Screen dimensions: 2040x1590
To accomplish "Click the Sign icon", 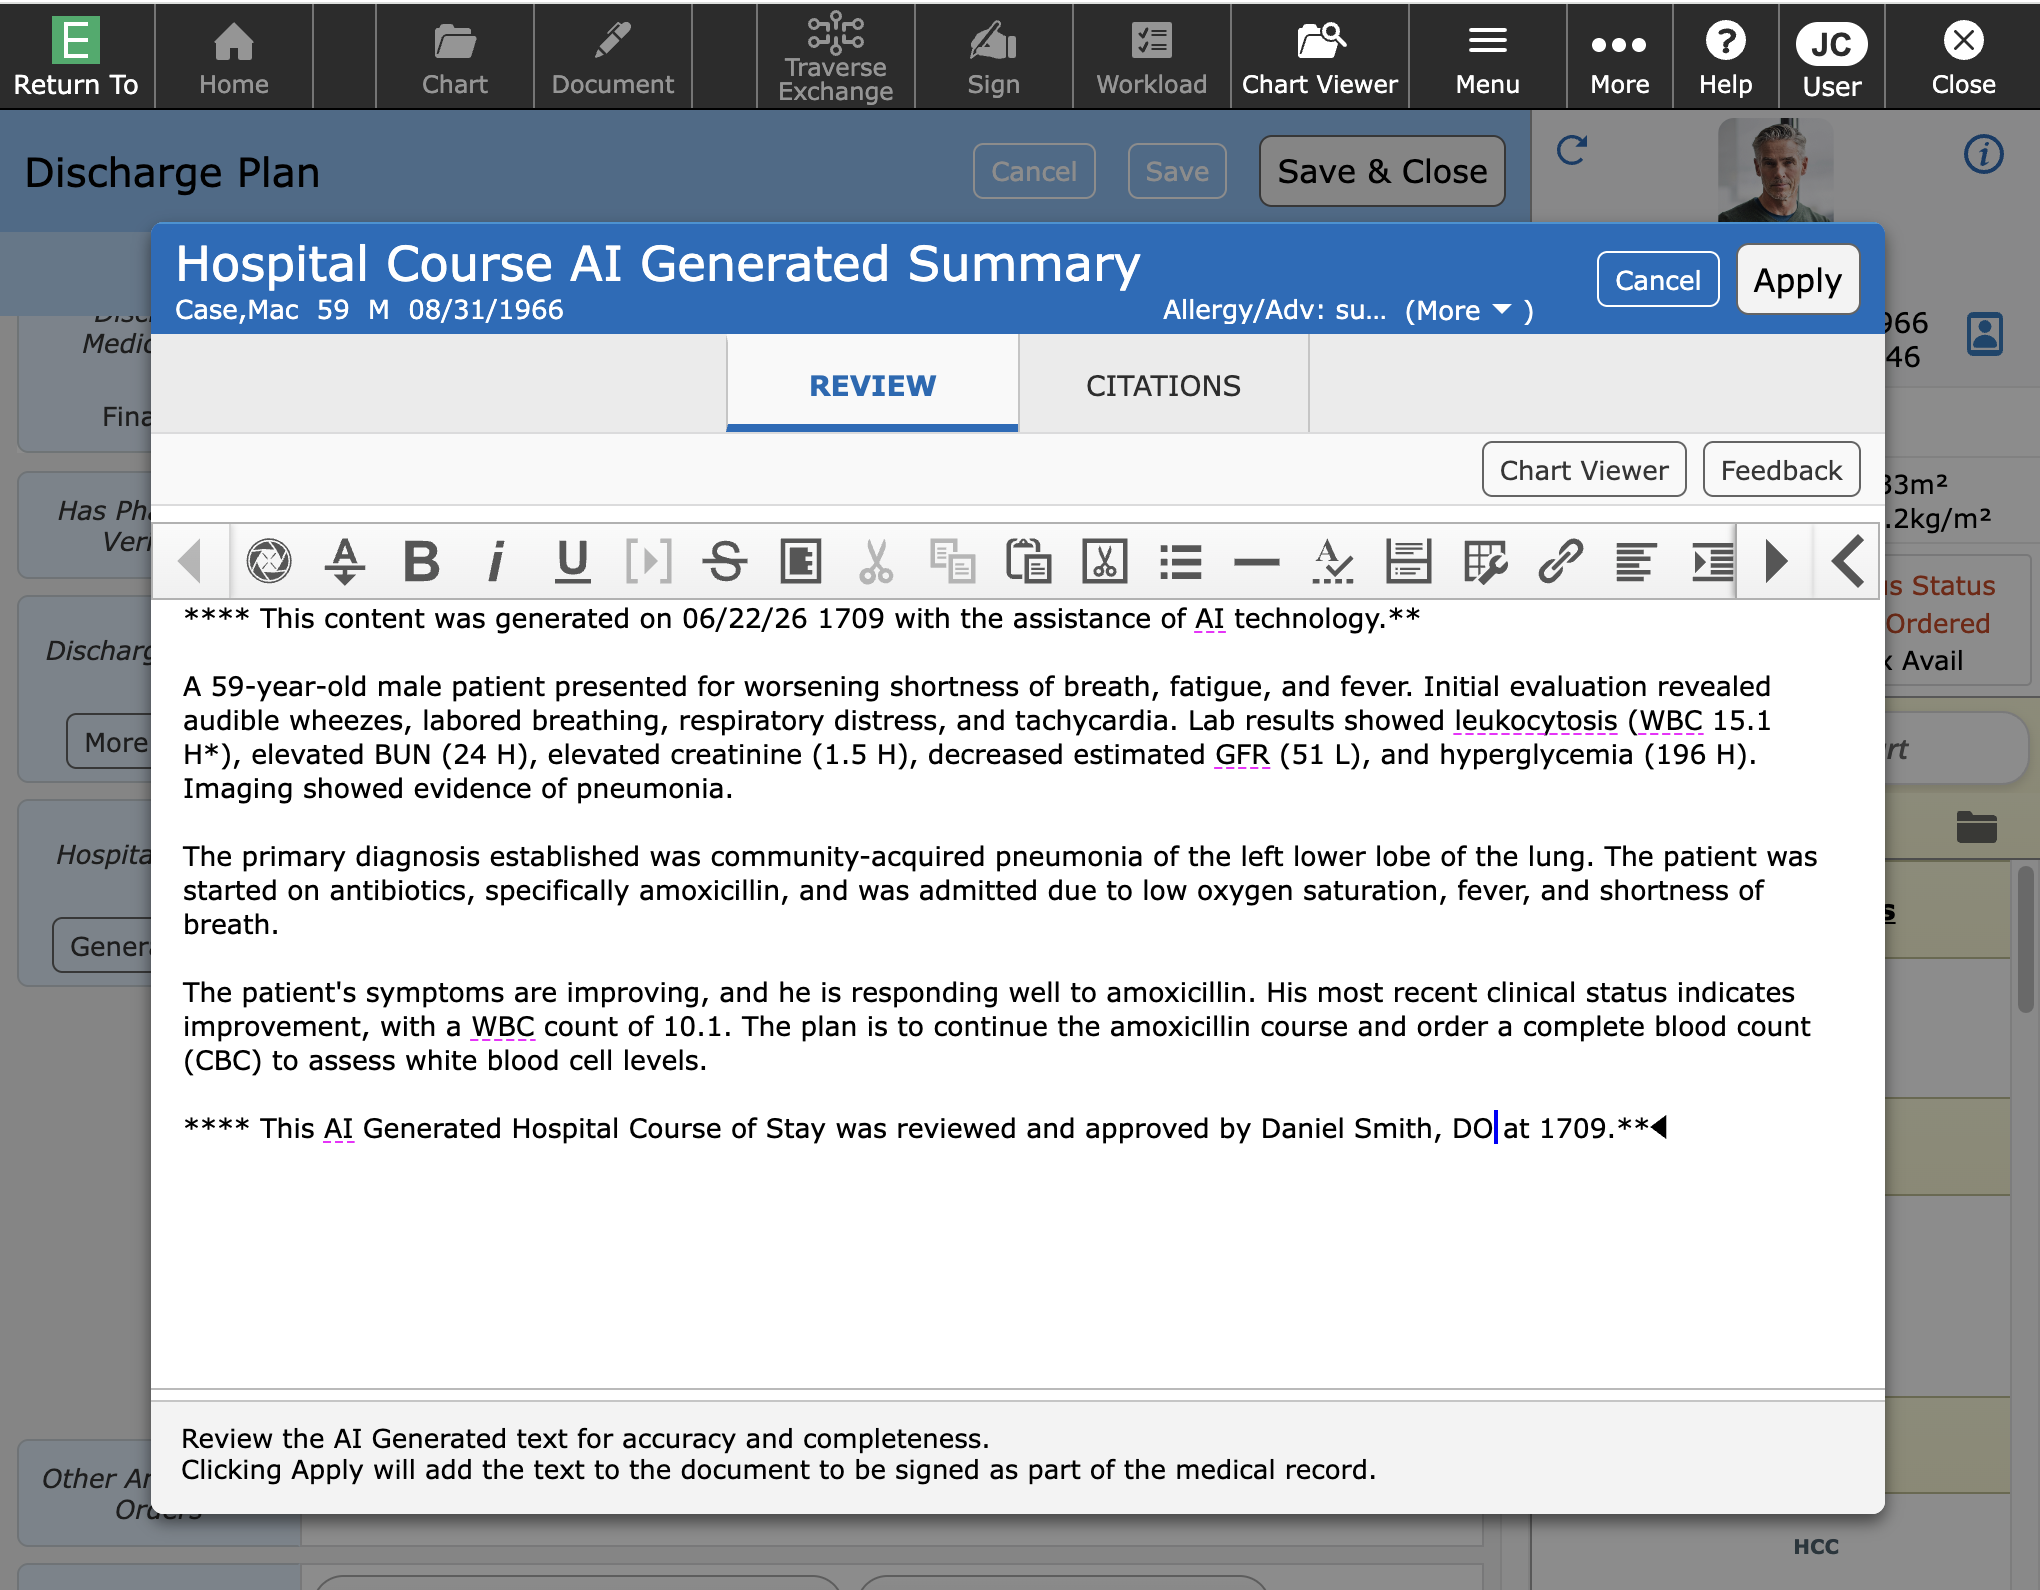I will pyautogui.click(x=993, y=57).
